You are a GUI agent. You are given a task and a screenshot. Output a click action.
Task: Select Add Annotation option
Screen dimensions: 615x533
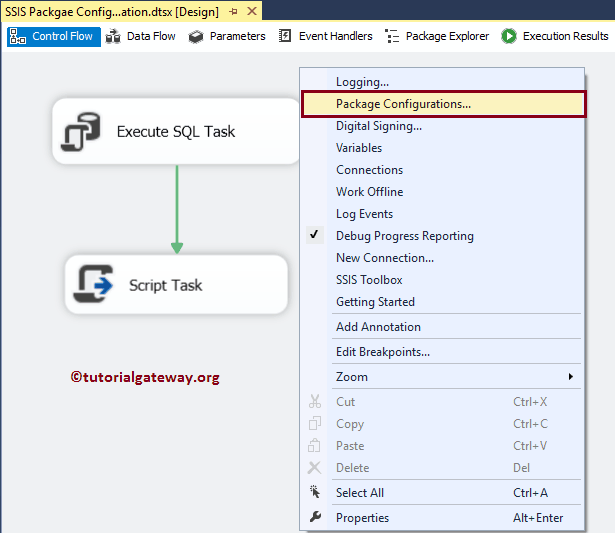pos(442,327)
